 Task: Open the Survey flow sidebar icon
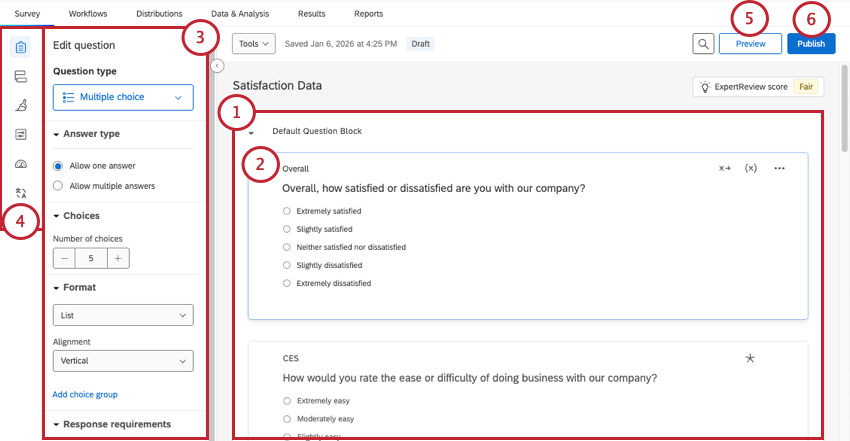[21, 76]
